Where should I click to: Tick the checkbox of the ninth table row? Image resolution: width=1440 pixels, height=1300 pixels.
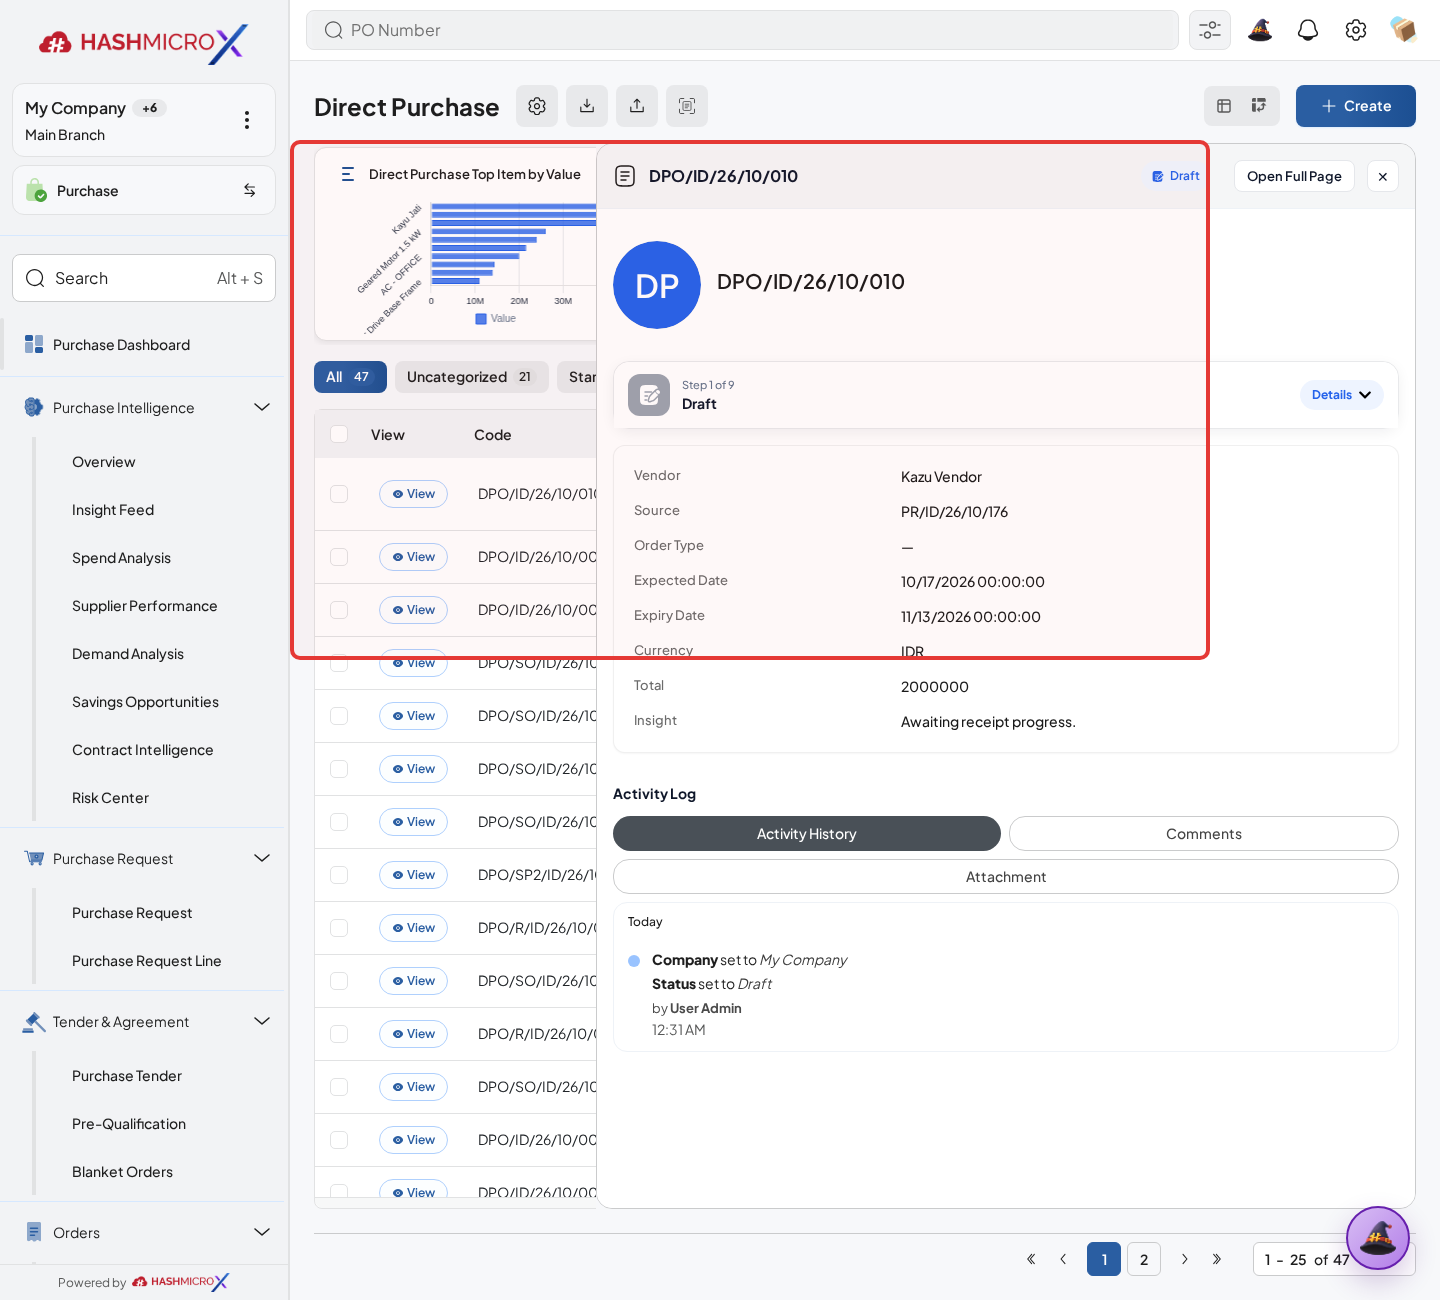click(x=339, y=928)
